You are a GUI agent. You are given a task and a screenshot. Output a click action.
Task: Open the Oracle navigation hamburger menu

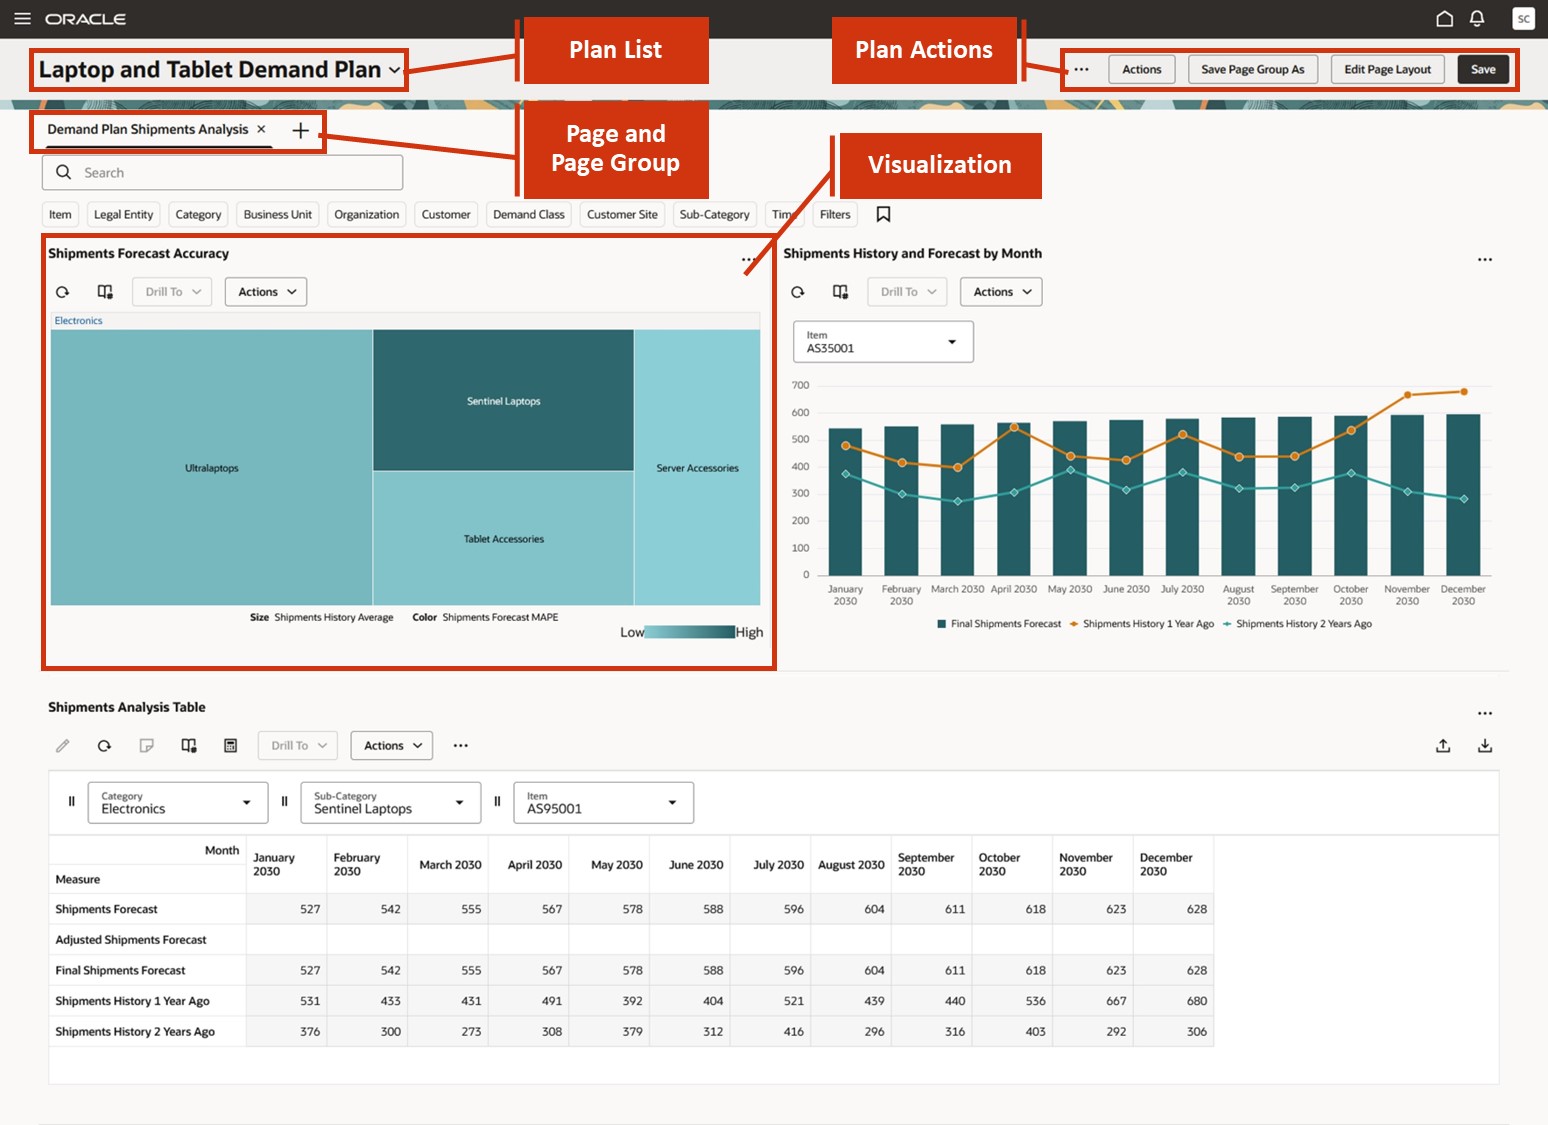point(22,19)
